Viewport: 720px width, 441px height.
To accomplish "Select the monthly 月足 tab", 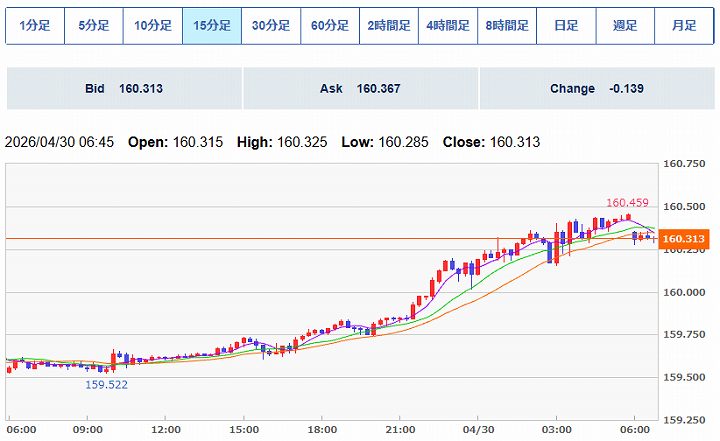I will (684, 26).
